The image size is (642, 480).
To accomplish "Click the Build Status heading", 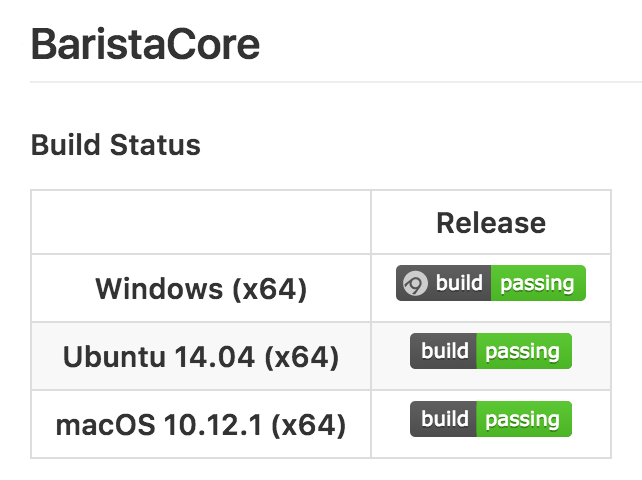I will [116, 145].
